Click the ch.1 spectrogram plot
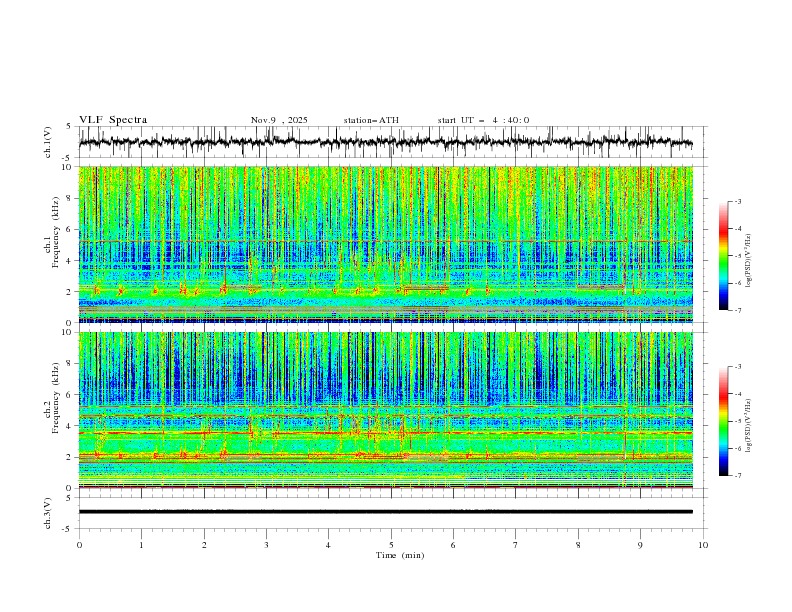The width and height of the screenshot is (792, 612). (x=385, y=244)
